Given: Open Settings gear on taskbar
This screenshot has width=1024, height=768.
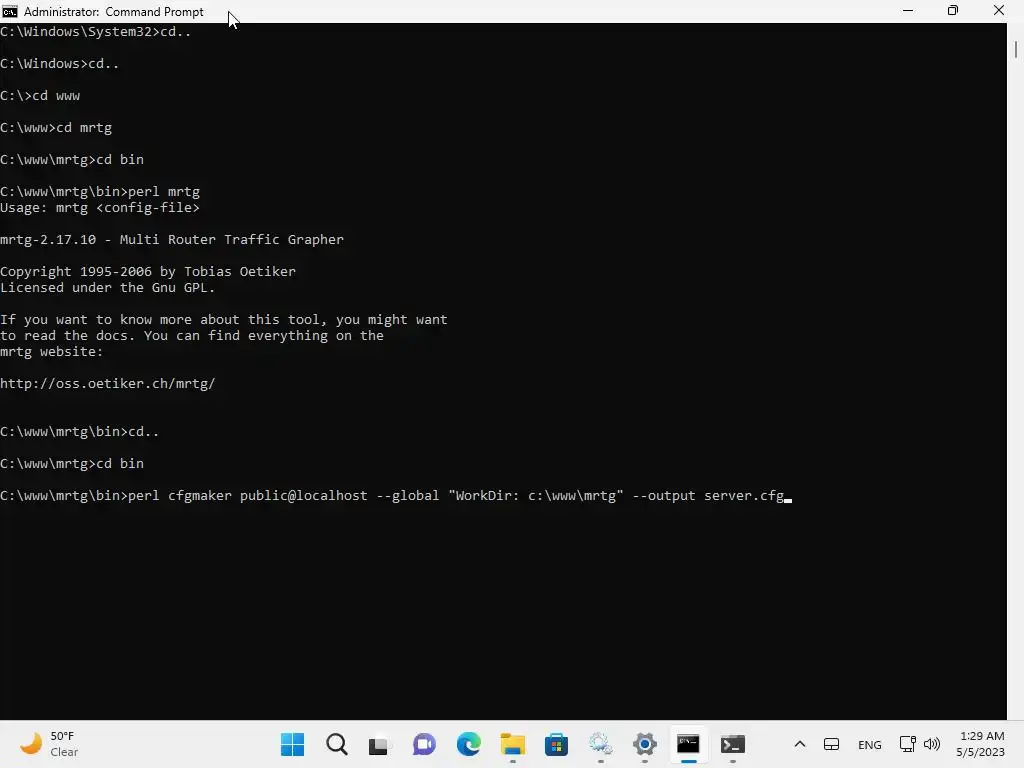Looking at the screenshot, I should 645,744.
